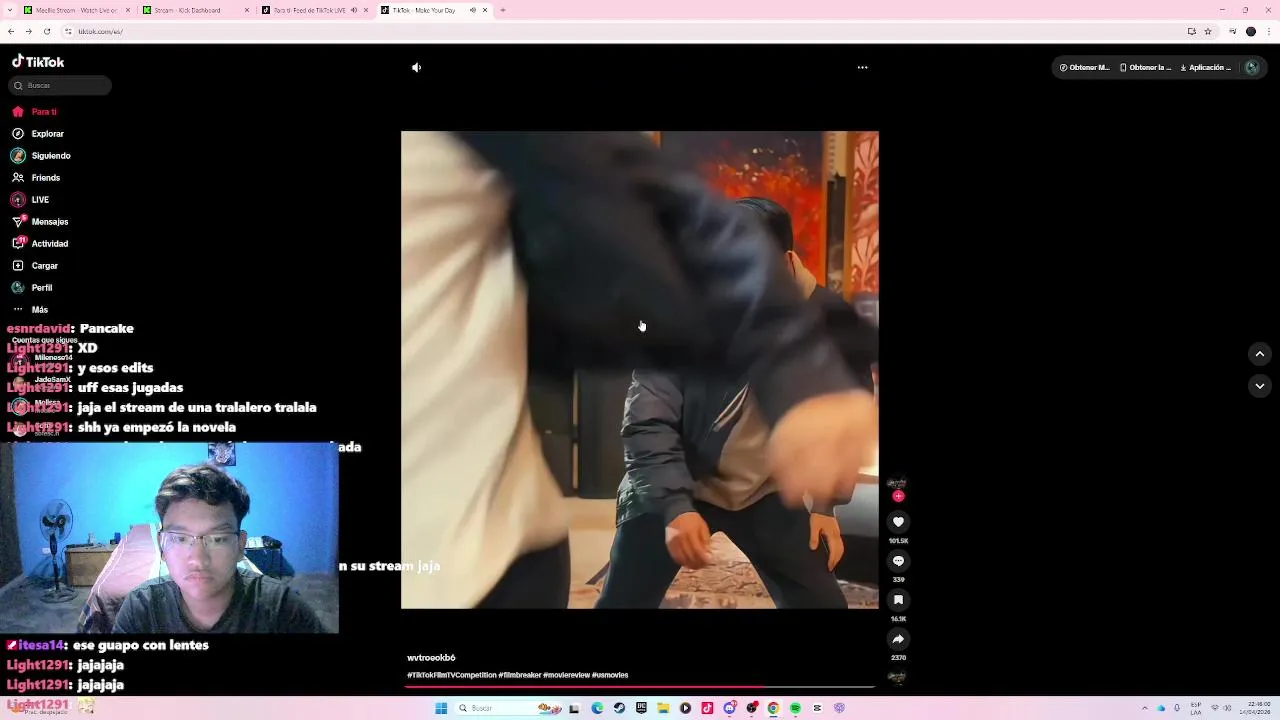This screenshot has height=720, width=1280.
Task: Mute the Feed de TikTok LIVE tab audio
Action: click(x=353, y=10)
